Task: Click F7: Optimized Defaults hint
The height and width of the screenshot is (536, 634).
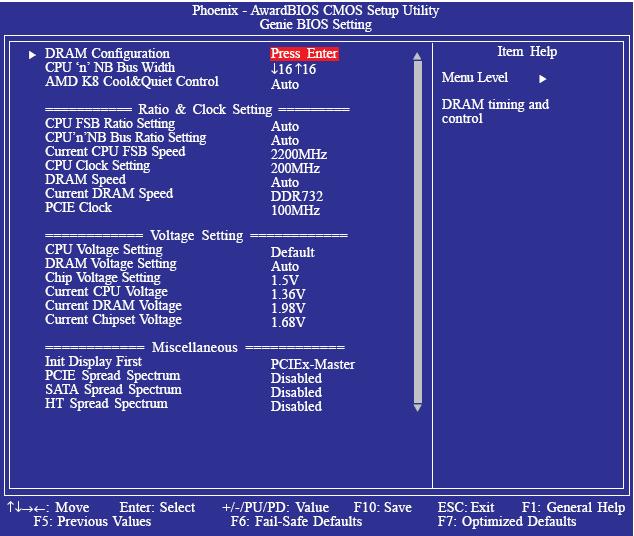Action: pyautogui.click(x=507, y=522)
